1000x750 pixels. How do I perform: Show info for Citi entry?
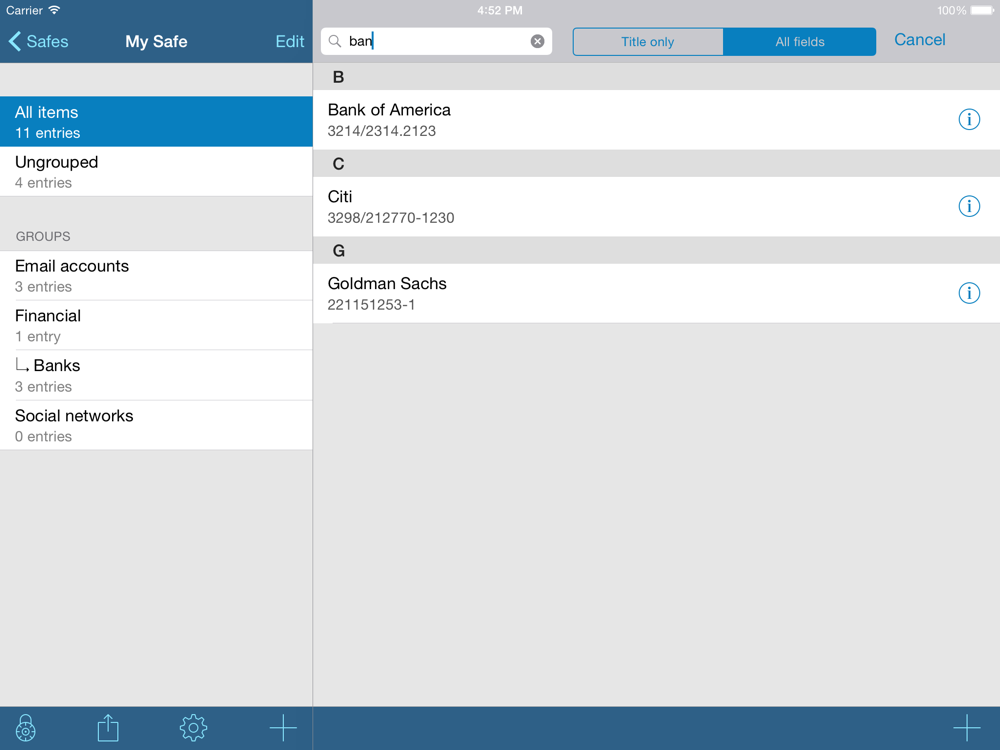pyautogui.click(x=969, y=206)
